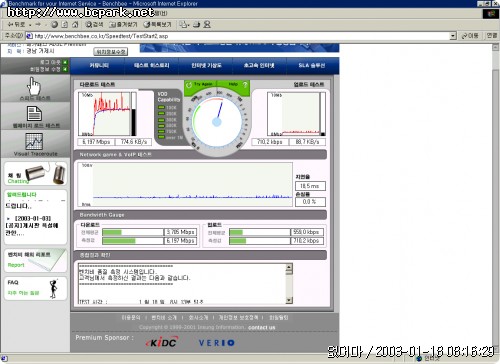Open the 2003-01-03 notice entry
The image size is (500, 364).
32,226
